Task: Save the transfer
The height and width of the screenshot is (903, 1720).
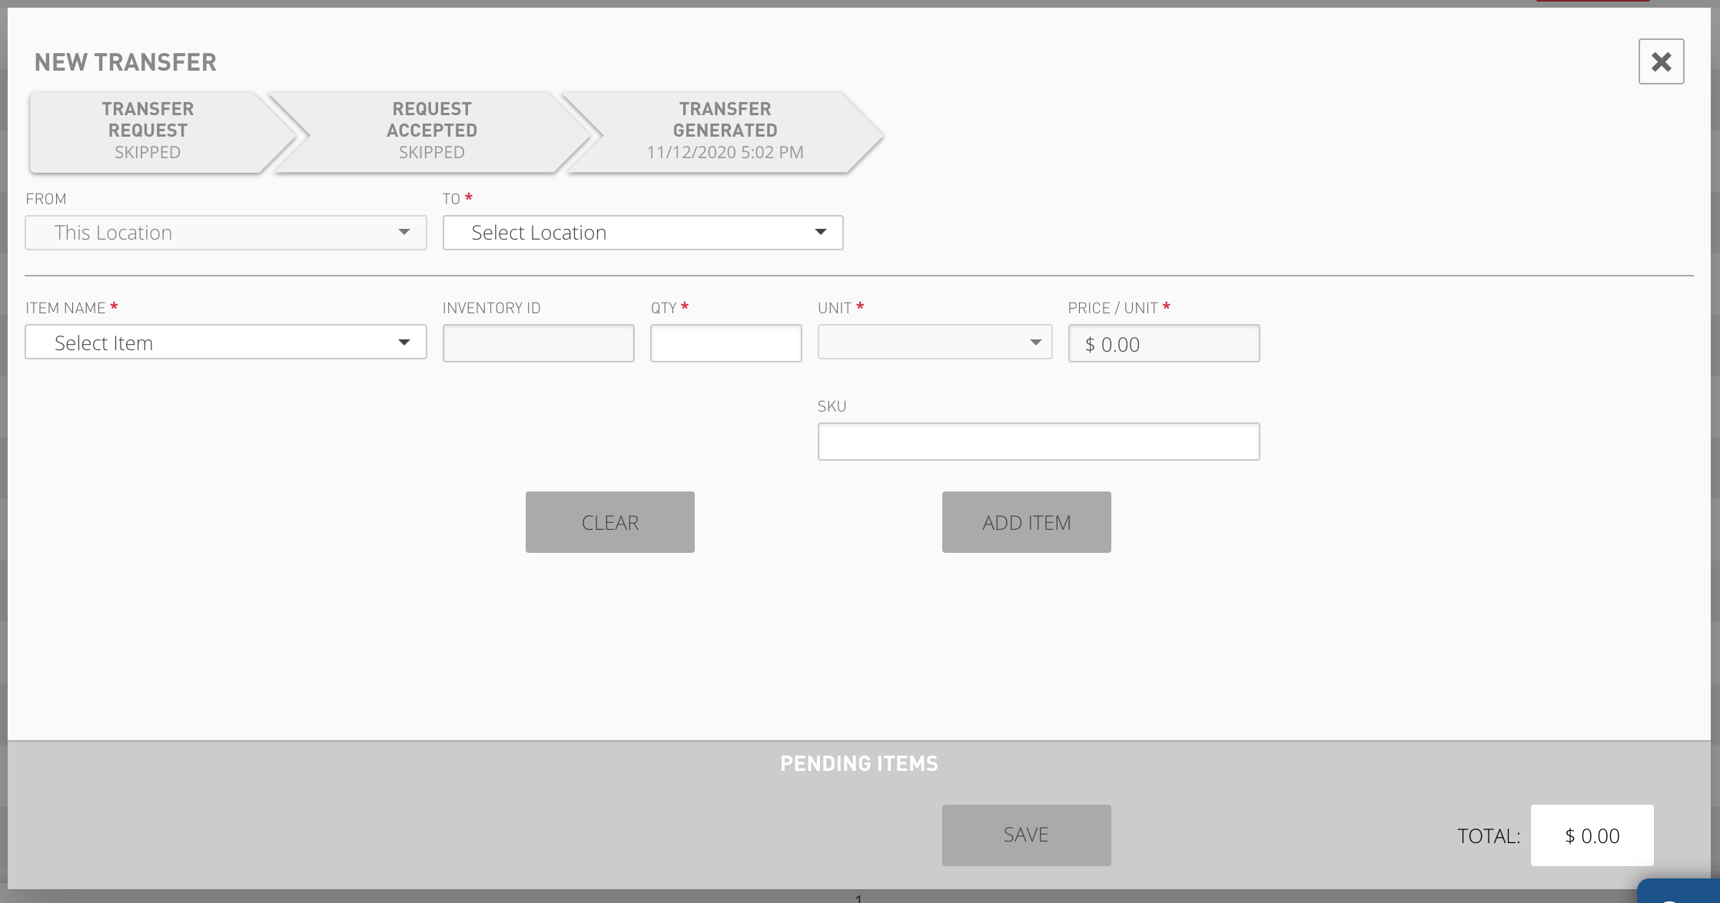Action: click(x=1026, y=835)
